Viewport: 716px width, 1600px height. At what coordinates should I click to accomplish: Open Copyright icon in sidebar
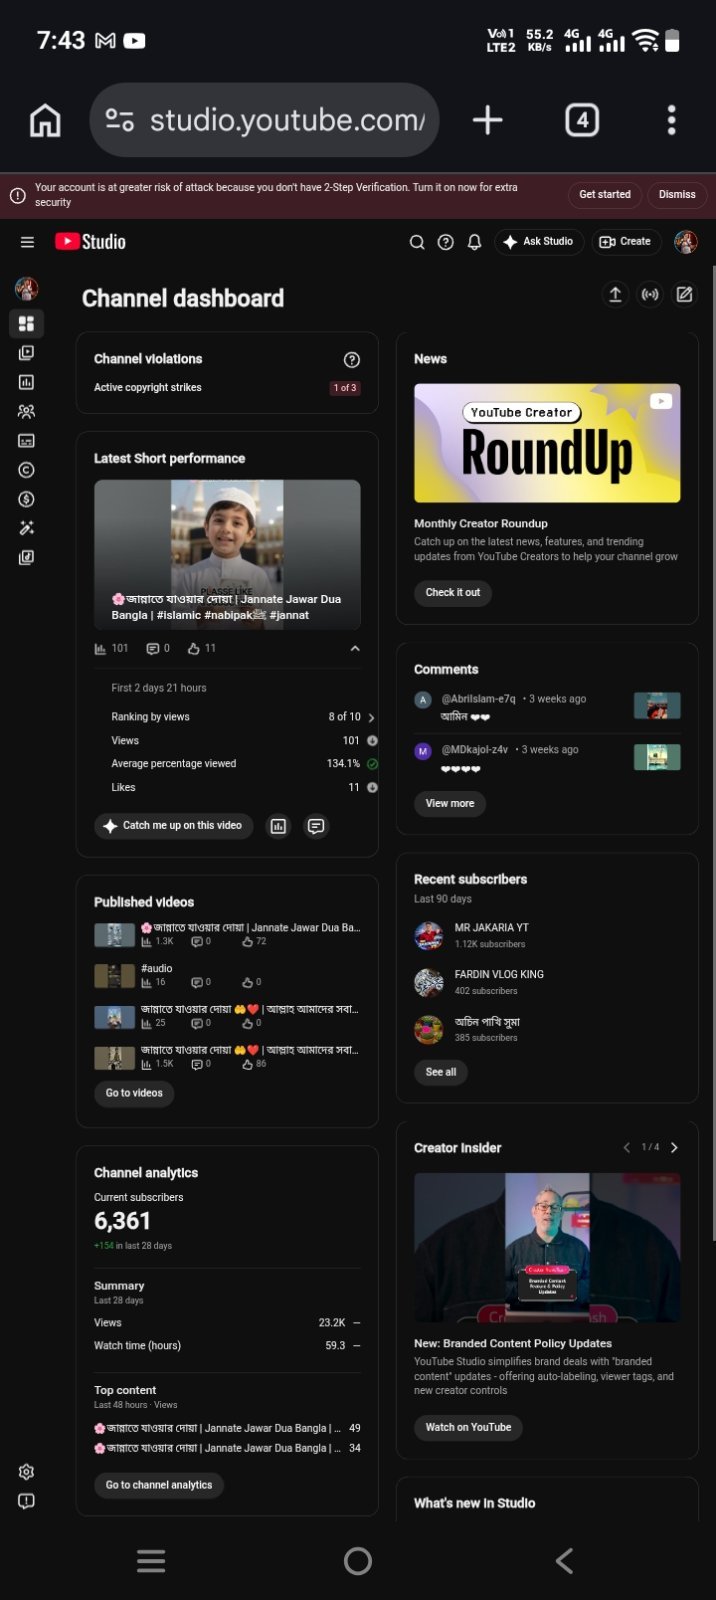tap(27, 470)
